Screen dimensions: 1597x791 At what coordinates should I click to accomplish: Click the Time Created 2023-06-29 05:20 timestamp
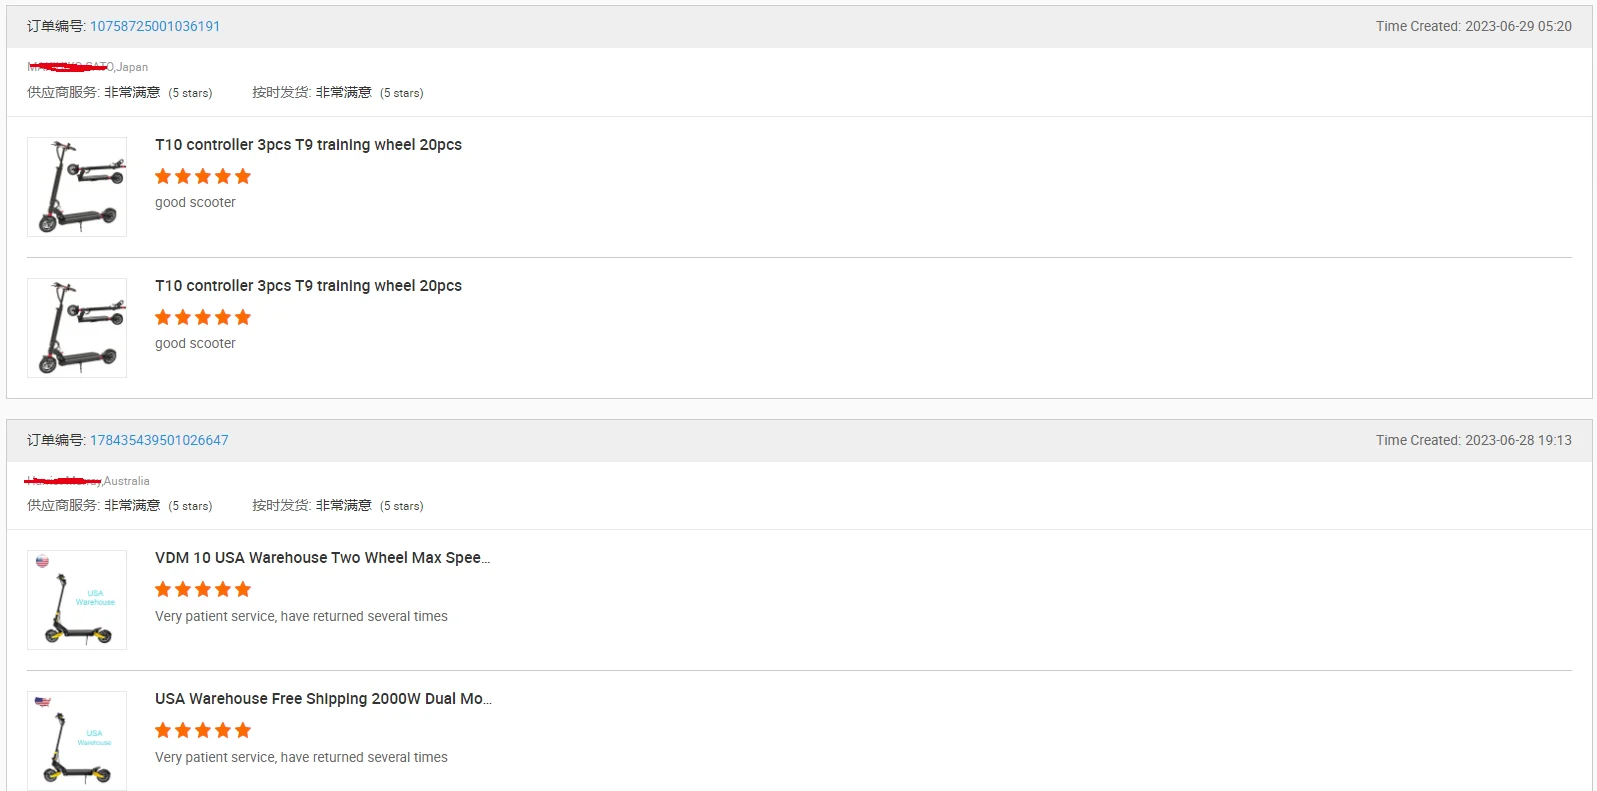click(1473, 27)
